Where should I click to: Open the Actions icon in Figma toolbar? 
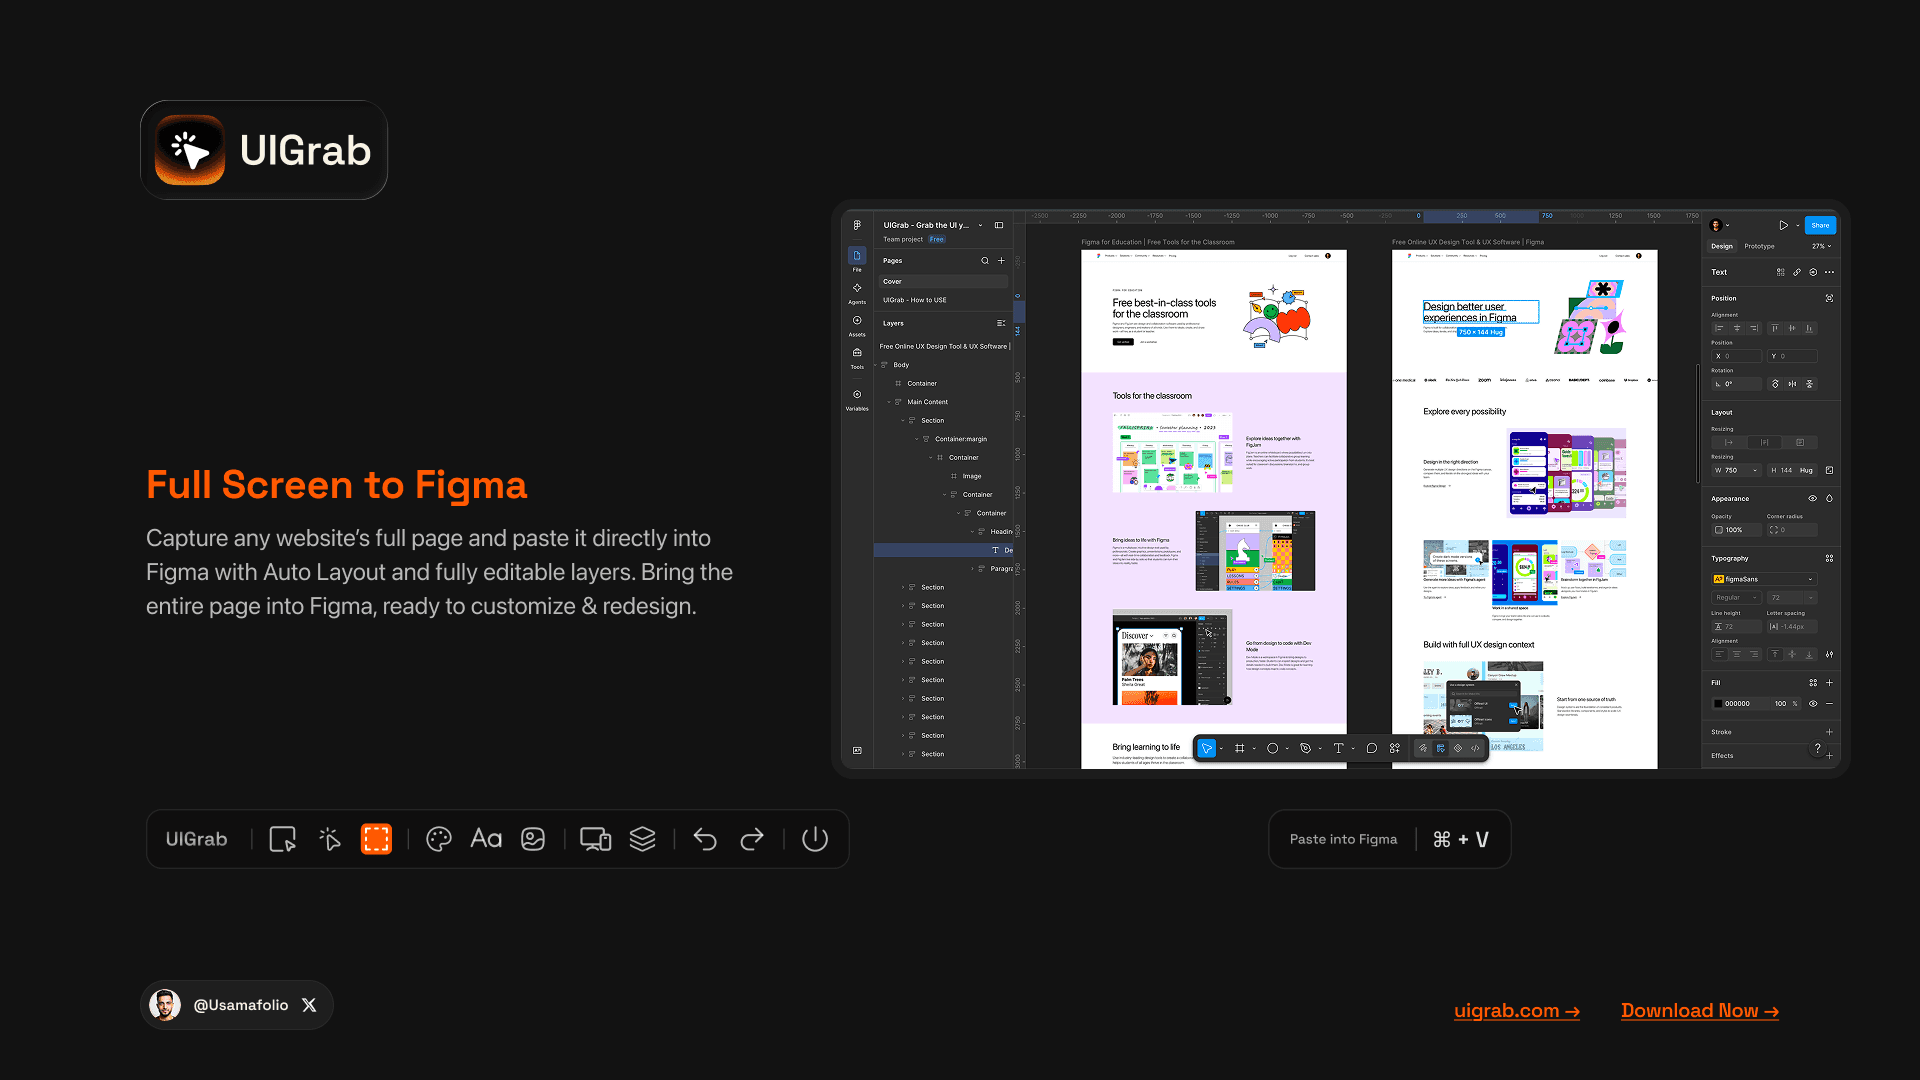coord(1395,748)
